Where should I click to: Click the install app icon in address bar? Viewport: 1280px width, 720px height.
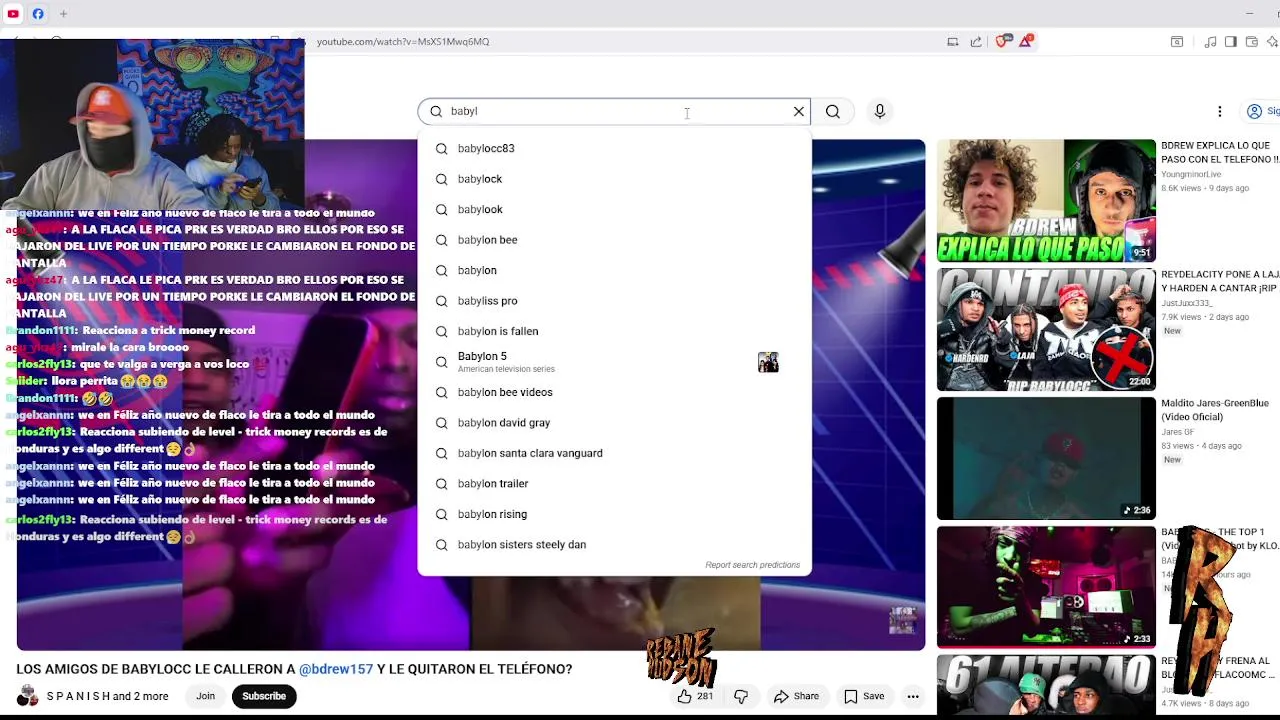click(x=953, y=42)
